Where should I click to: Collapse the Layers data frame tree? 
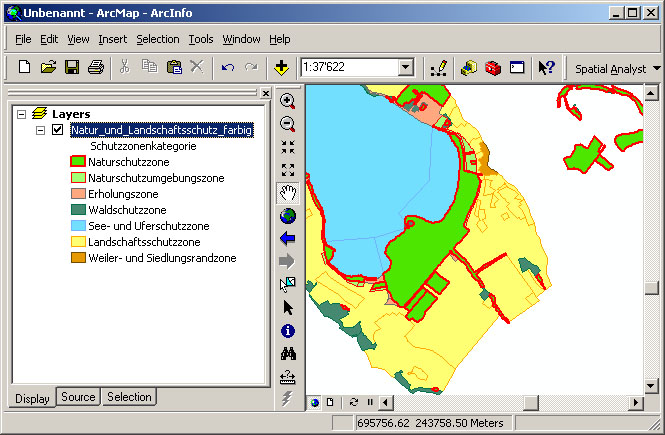pyautogui.click(x=22, y=114)
